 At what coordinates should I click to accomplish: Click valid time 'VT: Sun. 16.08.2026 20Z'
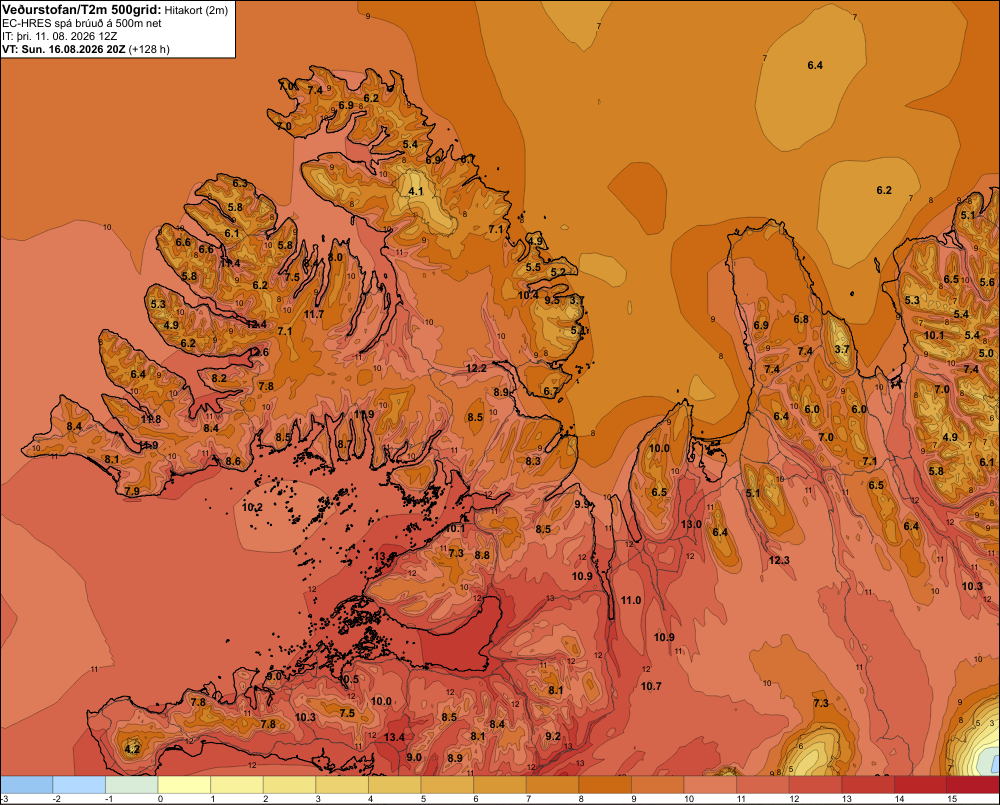(64, 49)
